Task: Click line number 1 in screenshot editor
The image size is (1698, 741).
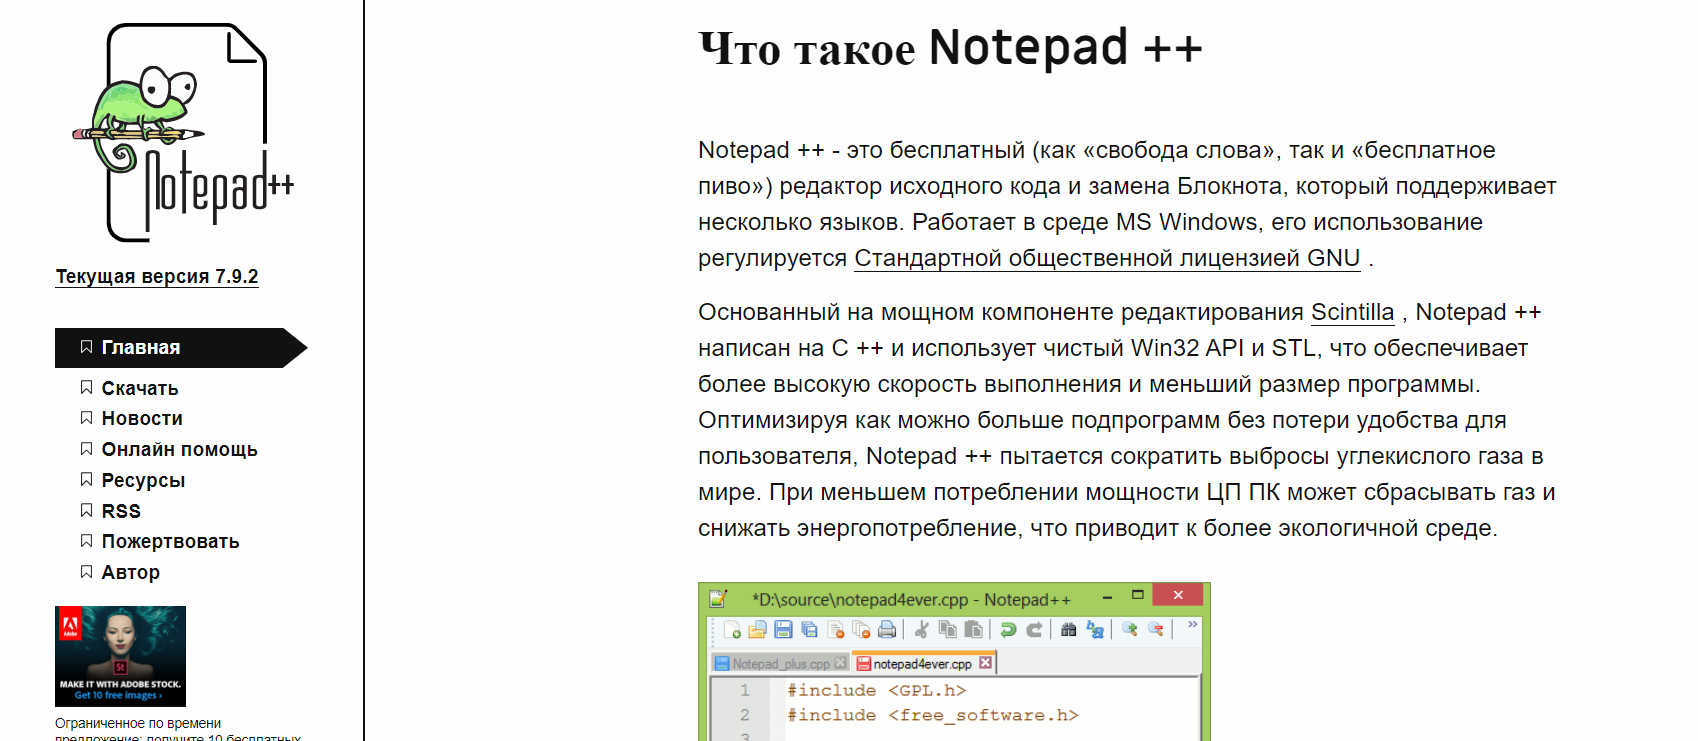Action: pos(744,690)
